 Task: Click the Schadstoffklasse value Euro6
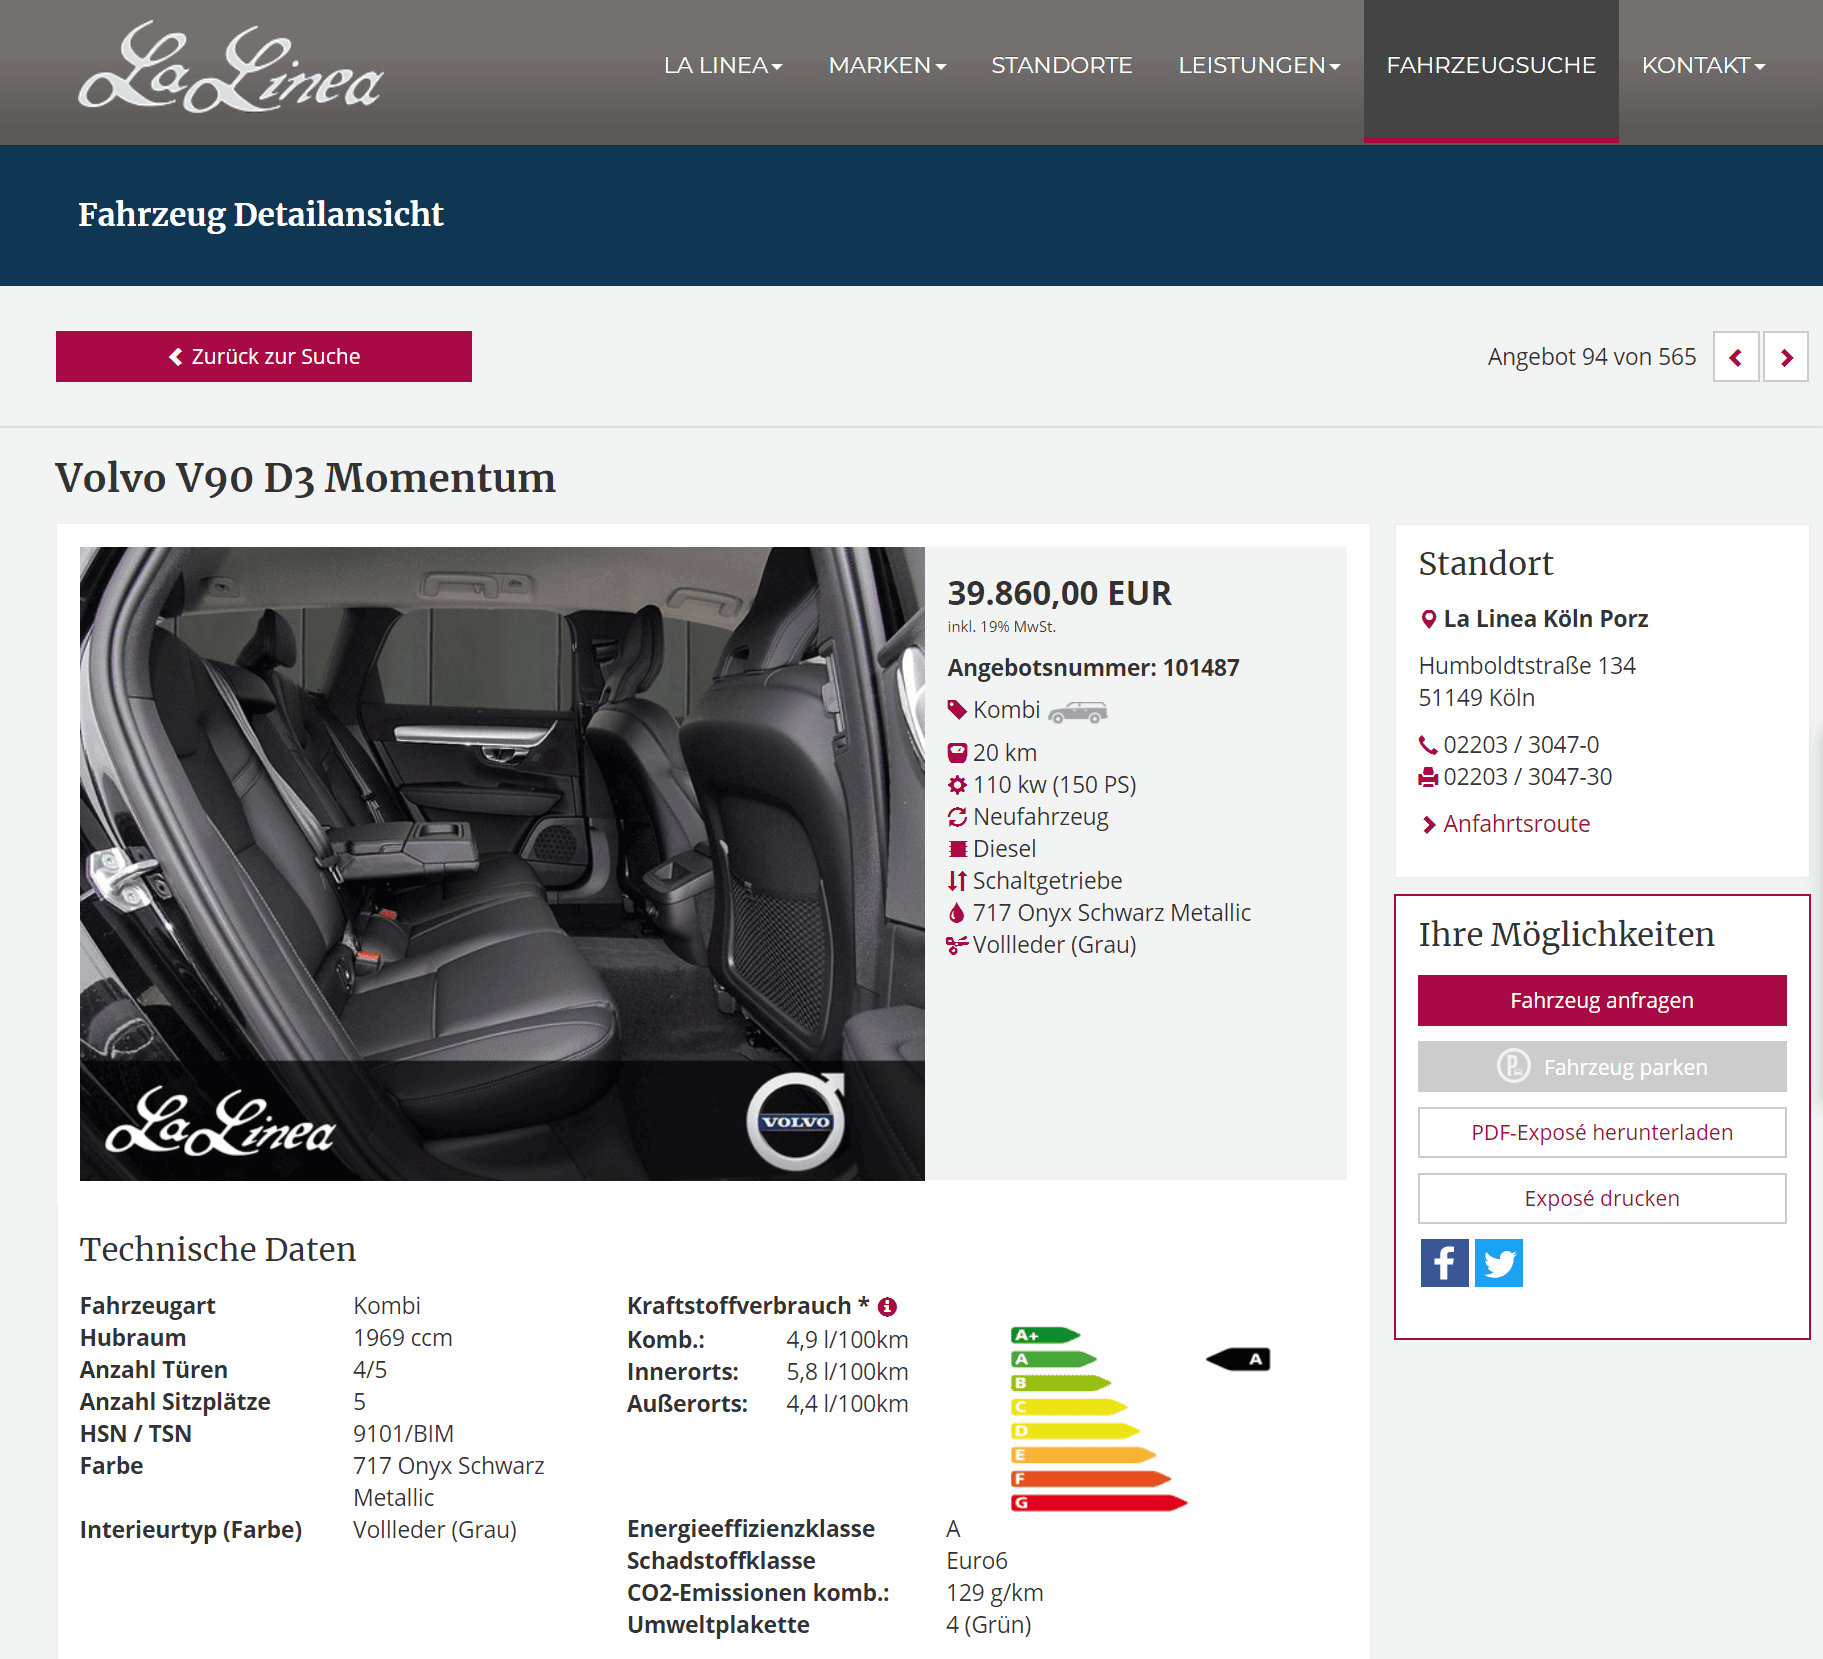[x=977, y=1561]
